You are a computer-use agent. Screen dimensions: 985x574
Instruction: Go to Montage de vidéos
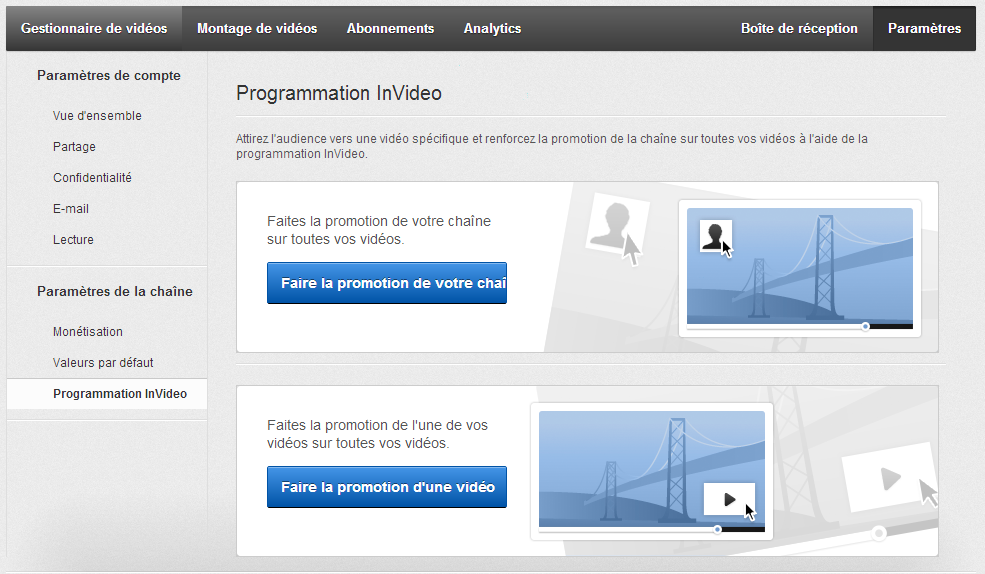pos(257,28)
